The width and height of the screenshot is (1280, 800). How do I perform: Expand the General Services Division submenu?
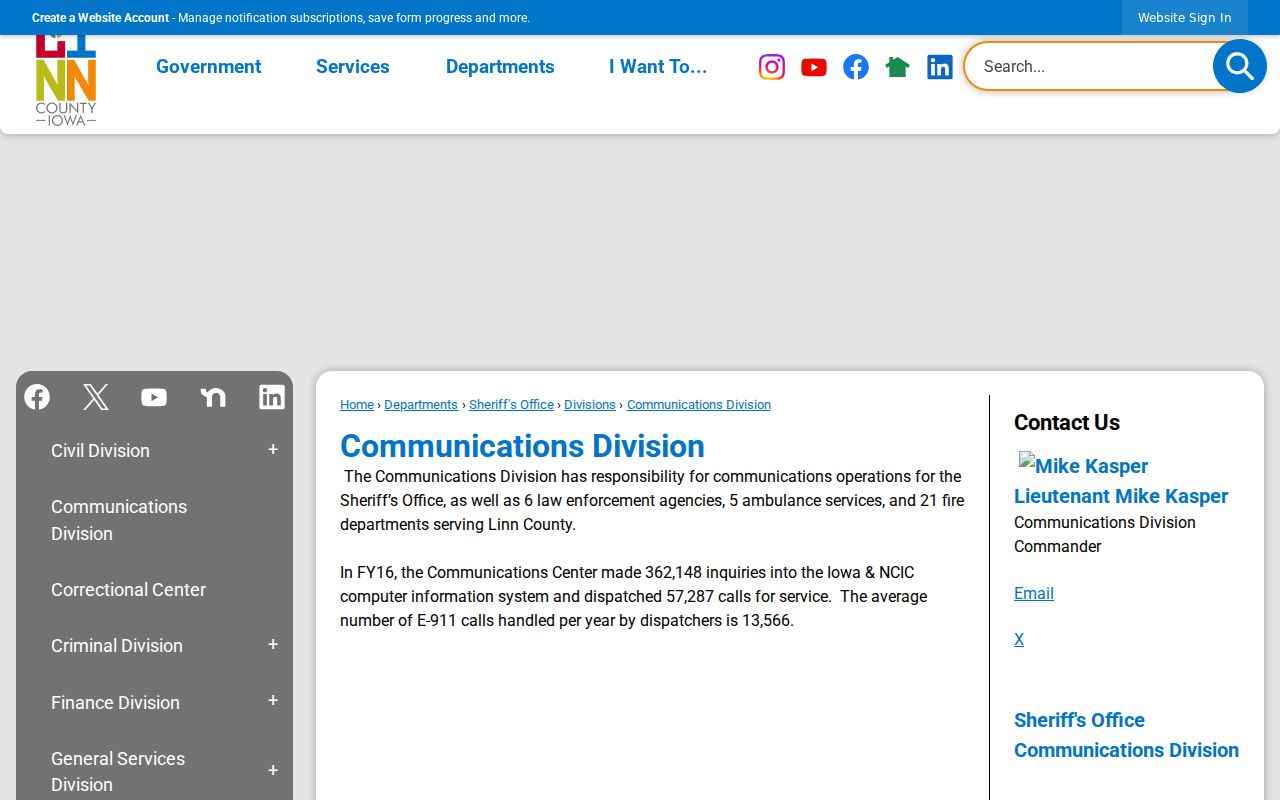click(273, 771)
